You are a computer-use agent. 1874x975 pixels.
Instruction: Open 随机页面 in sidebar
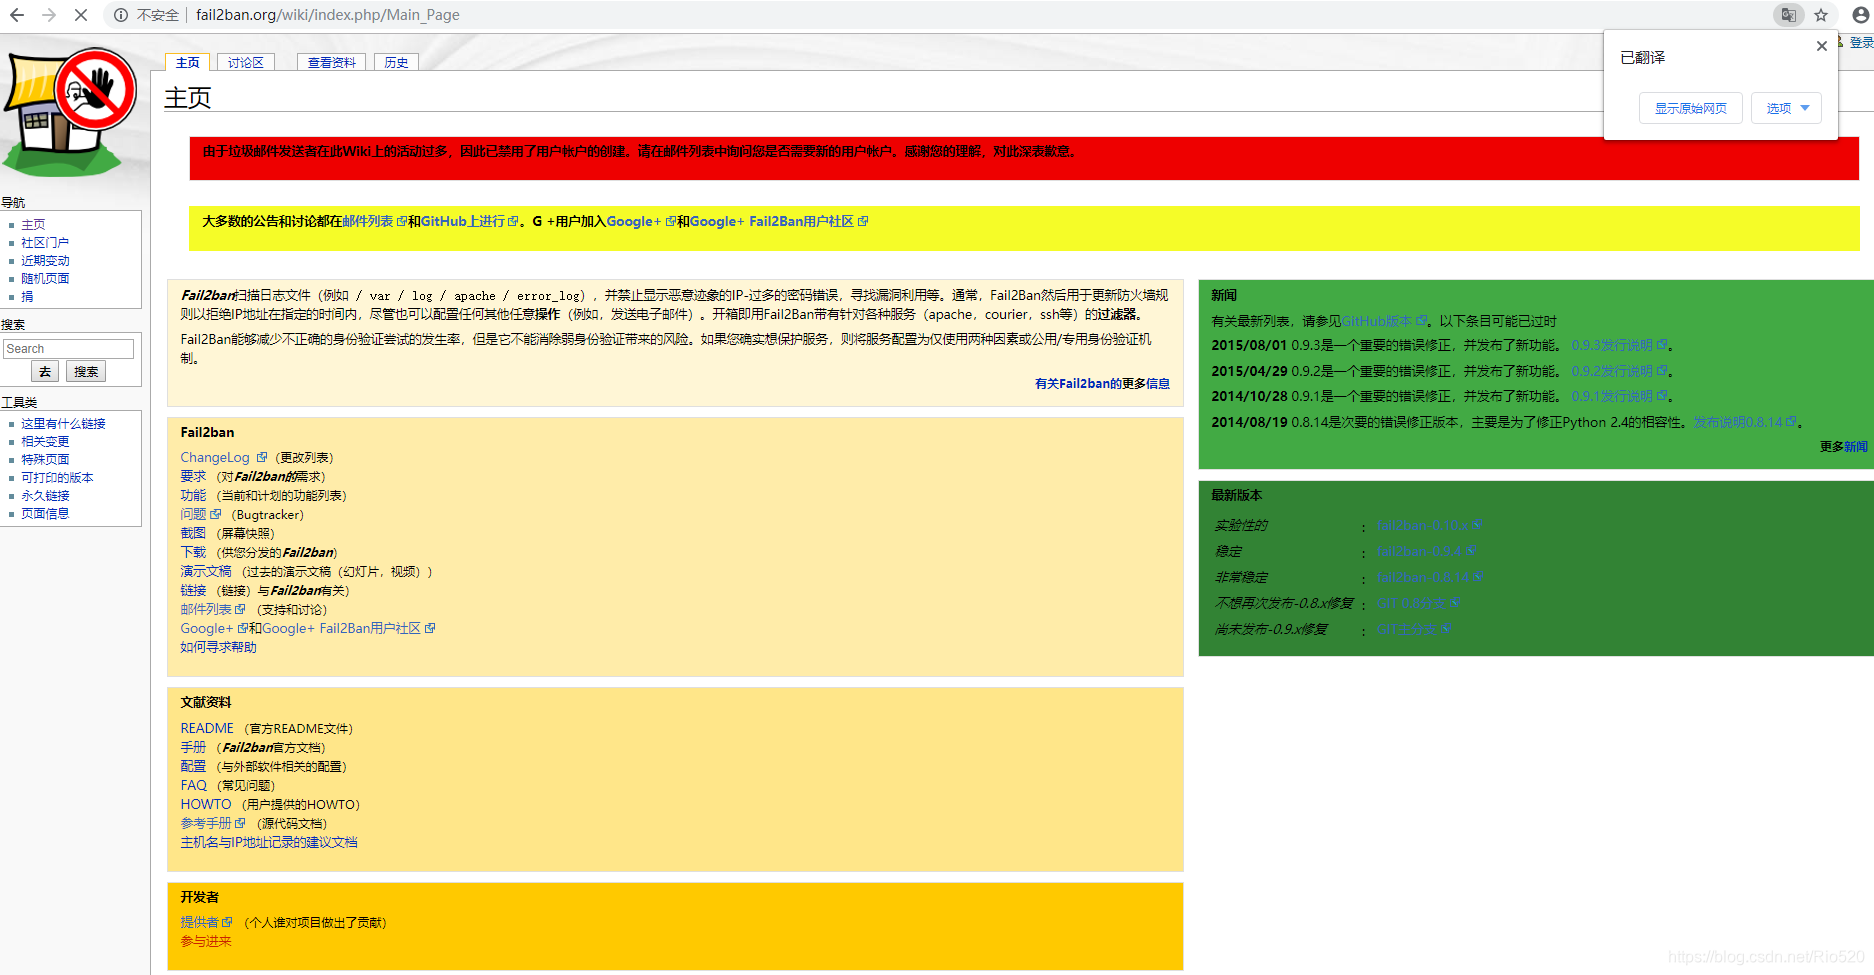(x=45, y=278)
